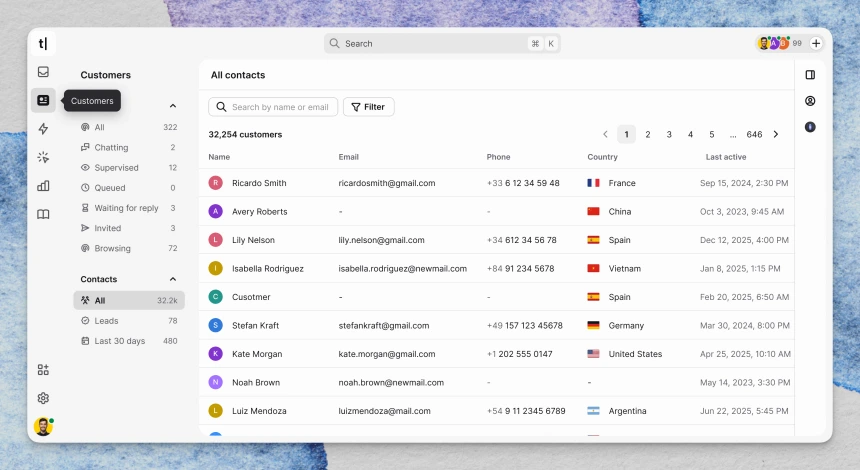Image resolution: width=860 pixels, height=470 pixels.
Task: Collapse the top chats section chevron
Action: click(173, 105)
